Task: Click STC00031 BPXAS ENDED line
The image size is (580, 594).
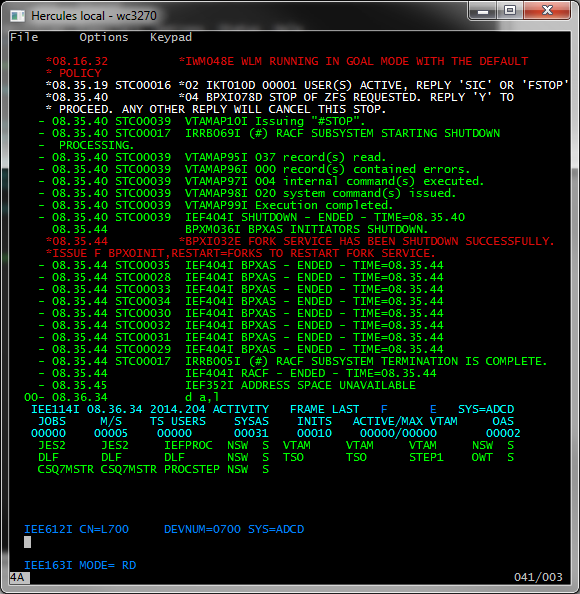Action: point(241,337)
